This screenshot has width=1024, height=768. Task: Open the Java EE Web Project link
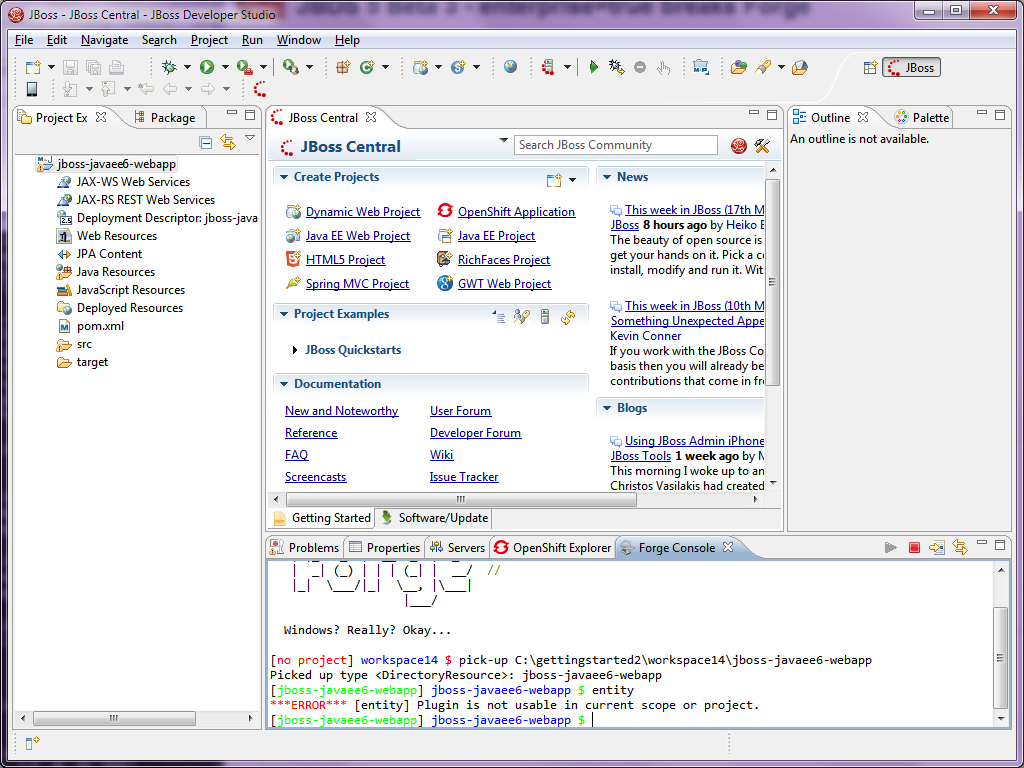pyautogui.click(x=357, y=236)
